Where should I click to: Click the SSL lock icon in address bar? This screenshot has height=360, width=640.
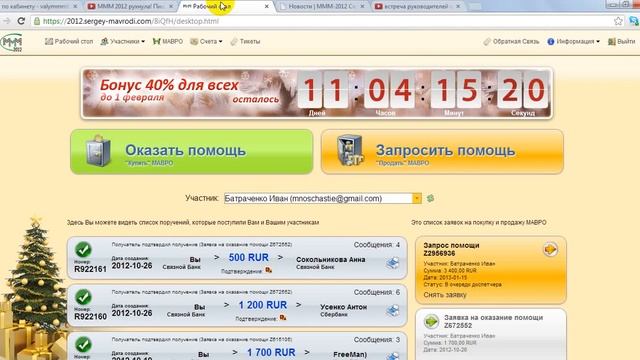point(37,21)
